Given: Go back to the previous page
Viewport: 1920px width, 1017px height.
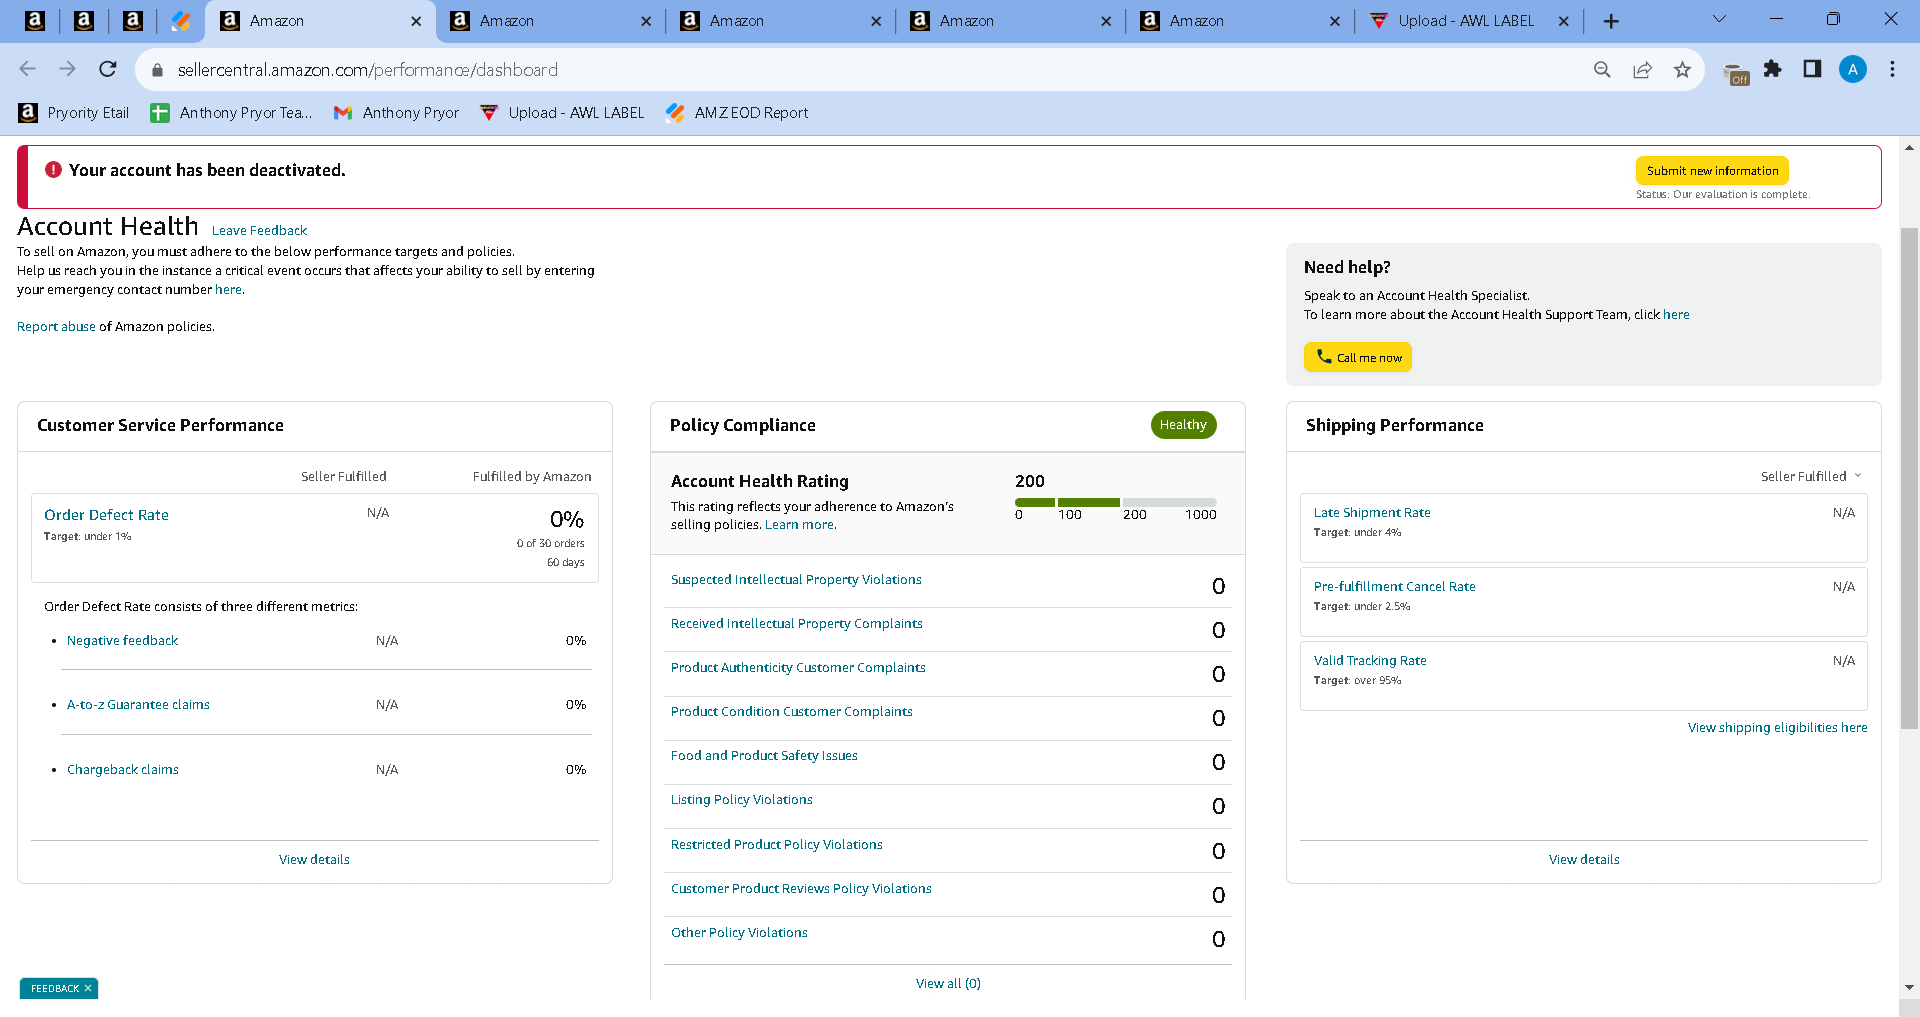Looking at the screenshot, I should (x=27, y=69).
